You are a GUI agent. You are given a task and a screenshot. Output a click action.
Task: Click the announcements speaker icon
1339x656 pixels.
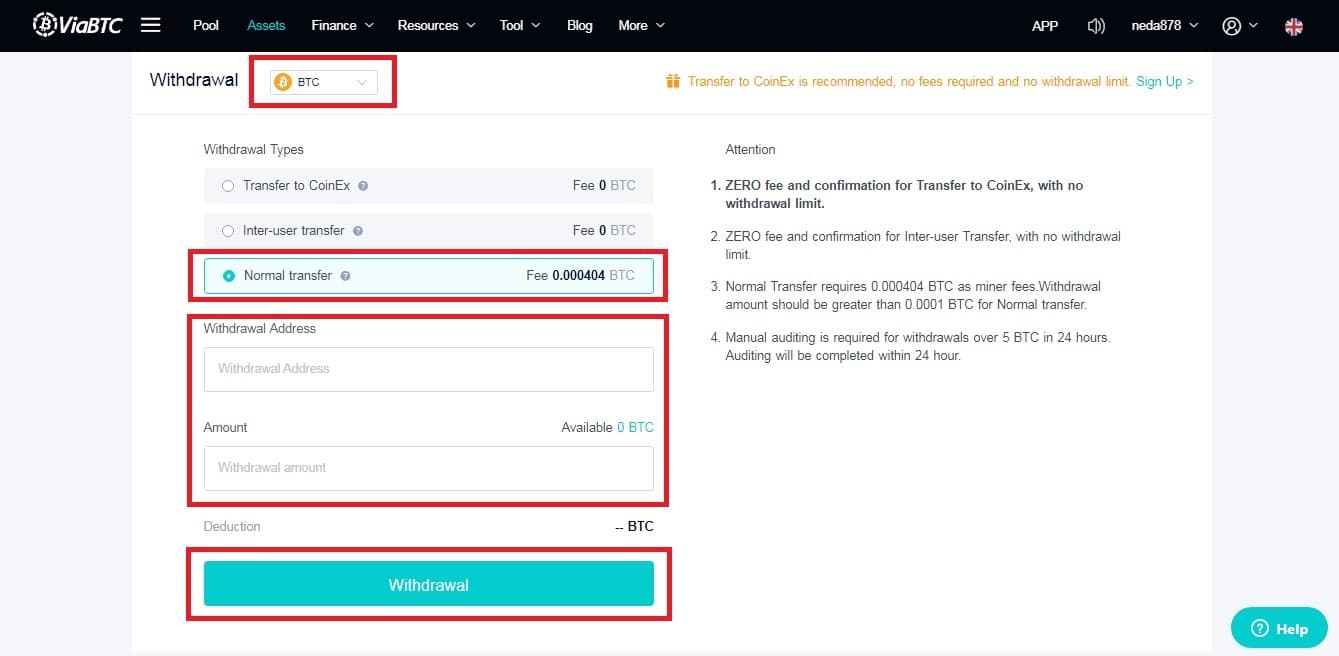pos(1096,26)
